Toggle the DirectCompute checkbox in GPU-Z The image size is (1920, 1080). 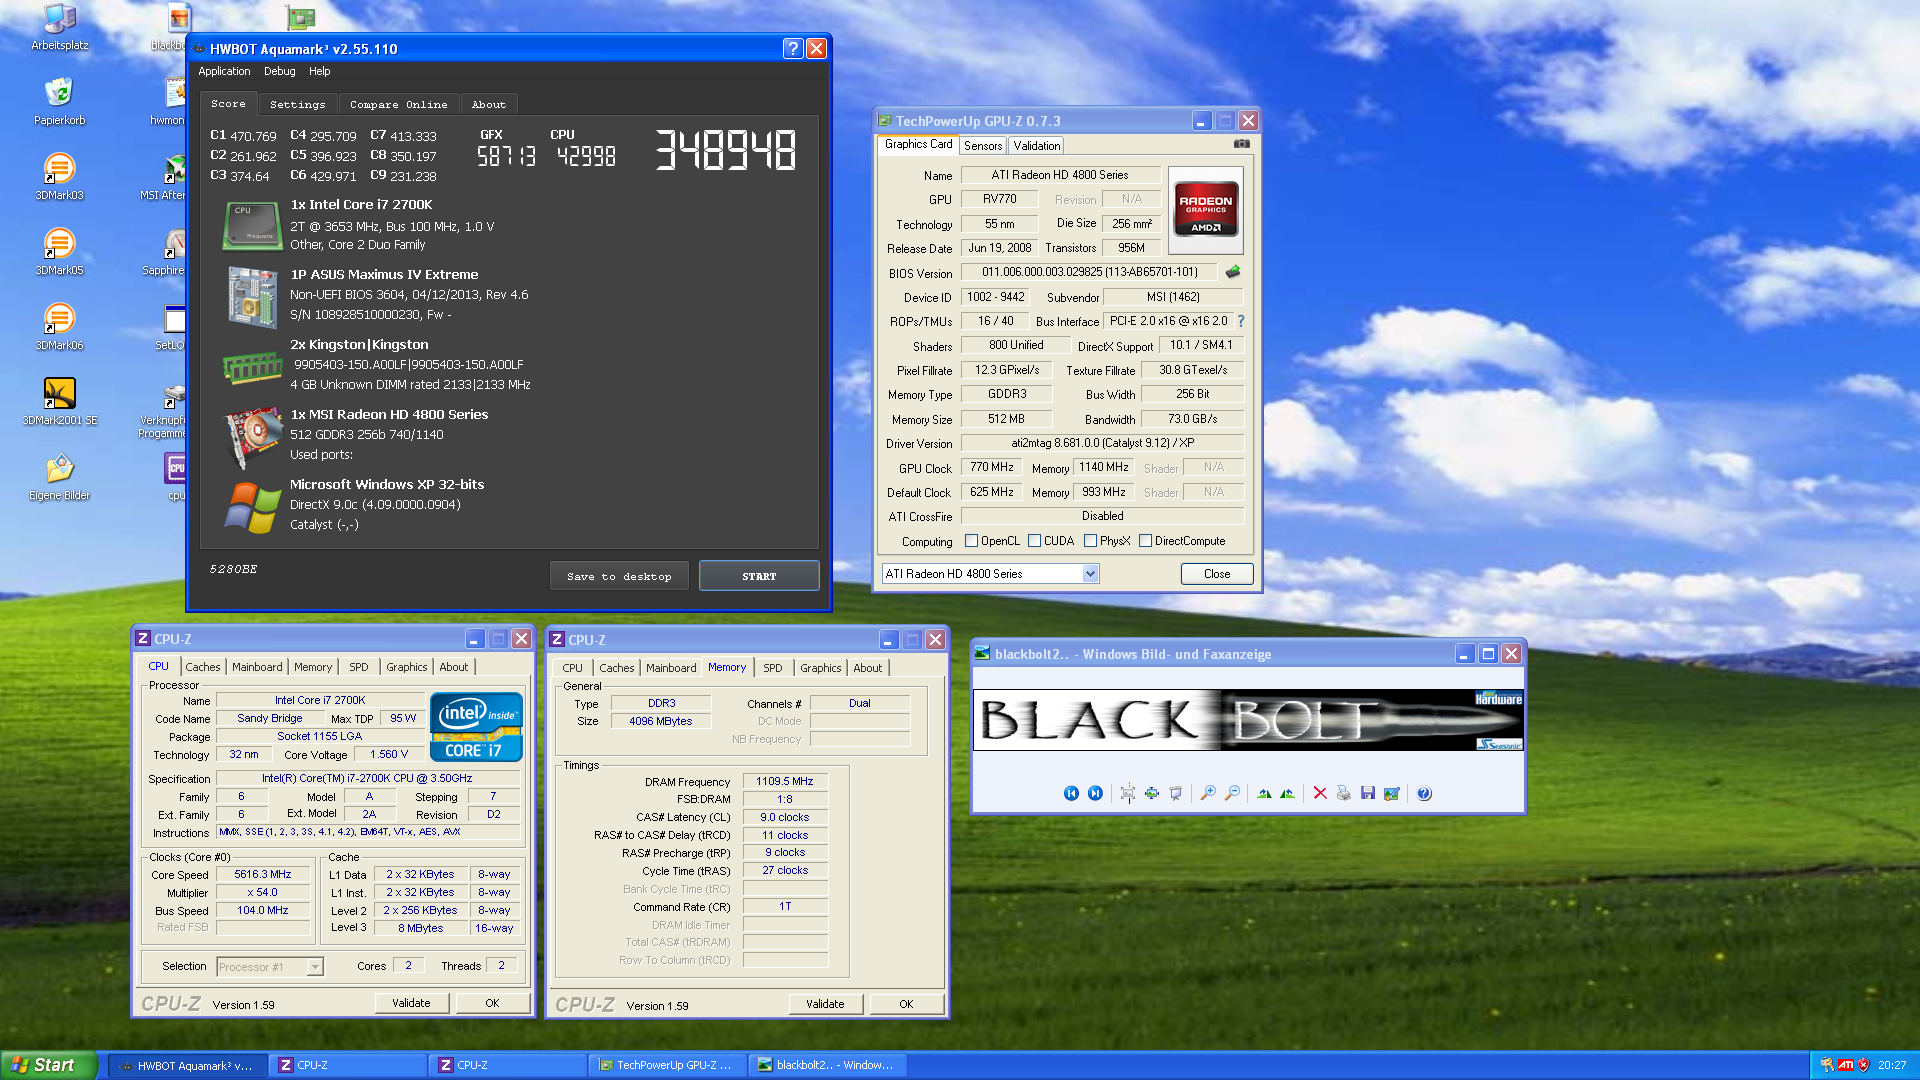(x=1145, y=541)
